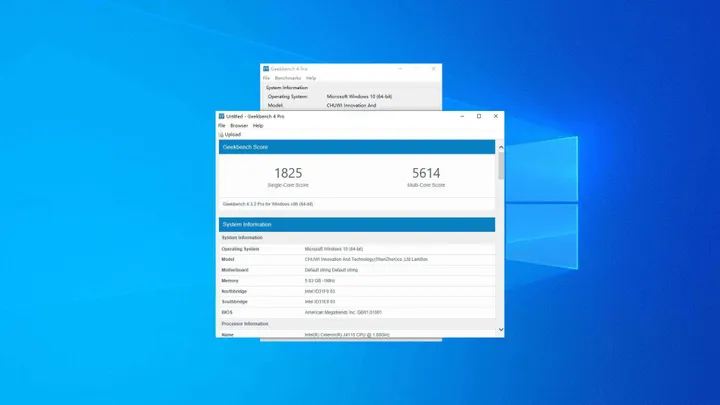The height and width of the screenshot is (405, 720).
Task: Maximize the Untitled Geekbench 4 Pro window
Action: (479, 116)
